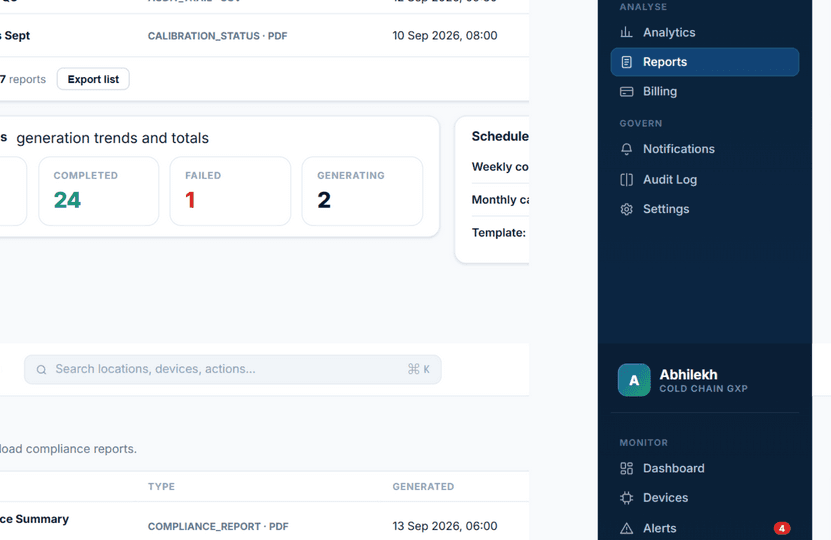Focus the search locations, devices, actions field
The image size is (831, 540).
(x=233, y=369)
